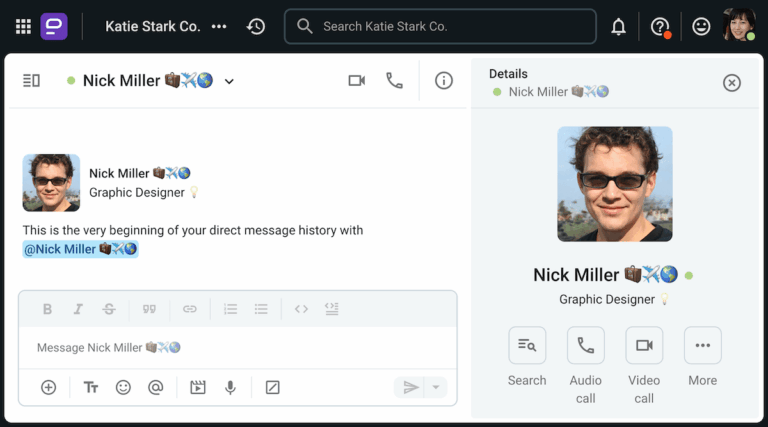Open the info details icon in header

[x=444, y=81]
